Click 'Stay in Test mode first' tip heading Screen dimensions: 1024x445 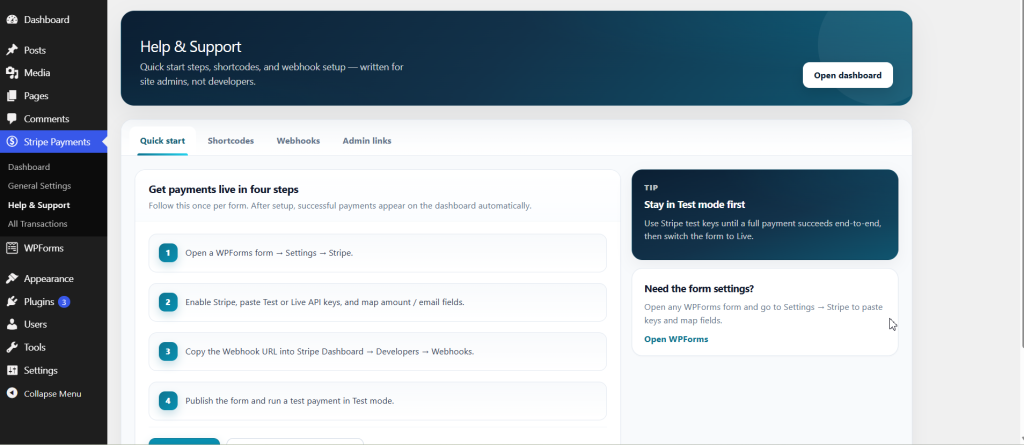[x=695, y=205]
